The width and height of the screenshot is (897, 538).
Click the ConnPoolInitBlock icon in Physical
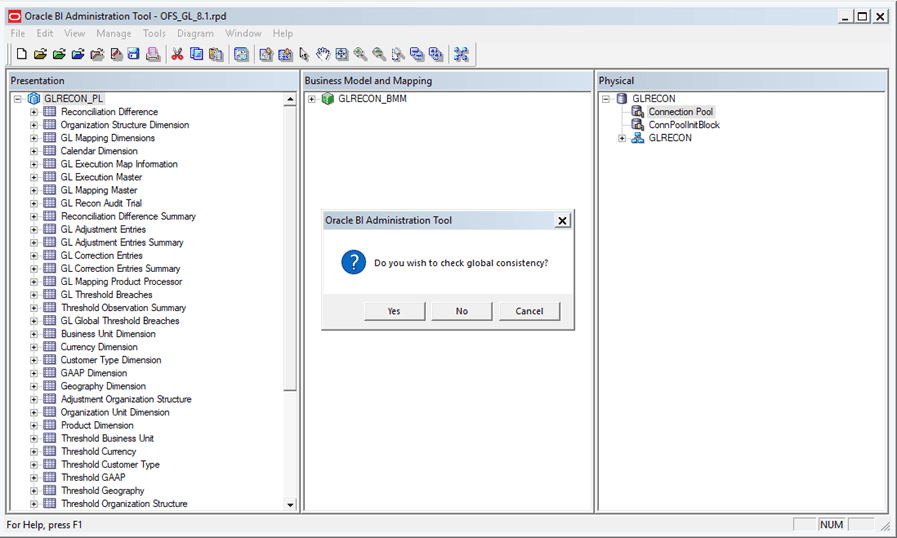(637, 125)
